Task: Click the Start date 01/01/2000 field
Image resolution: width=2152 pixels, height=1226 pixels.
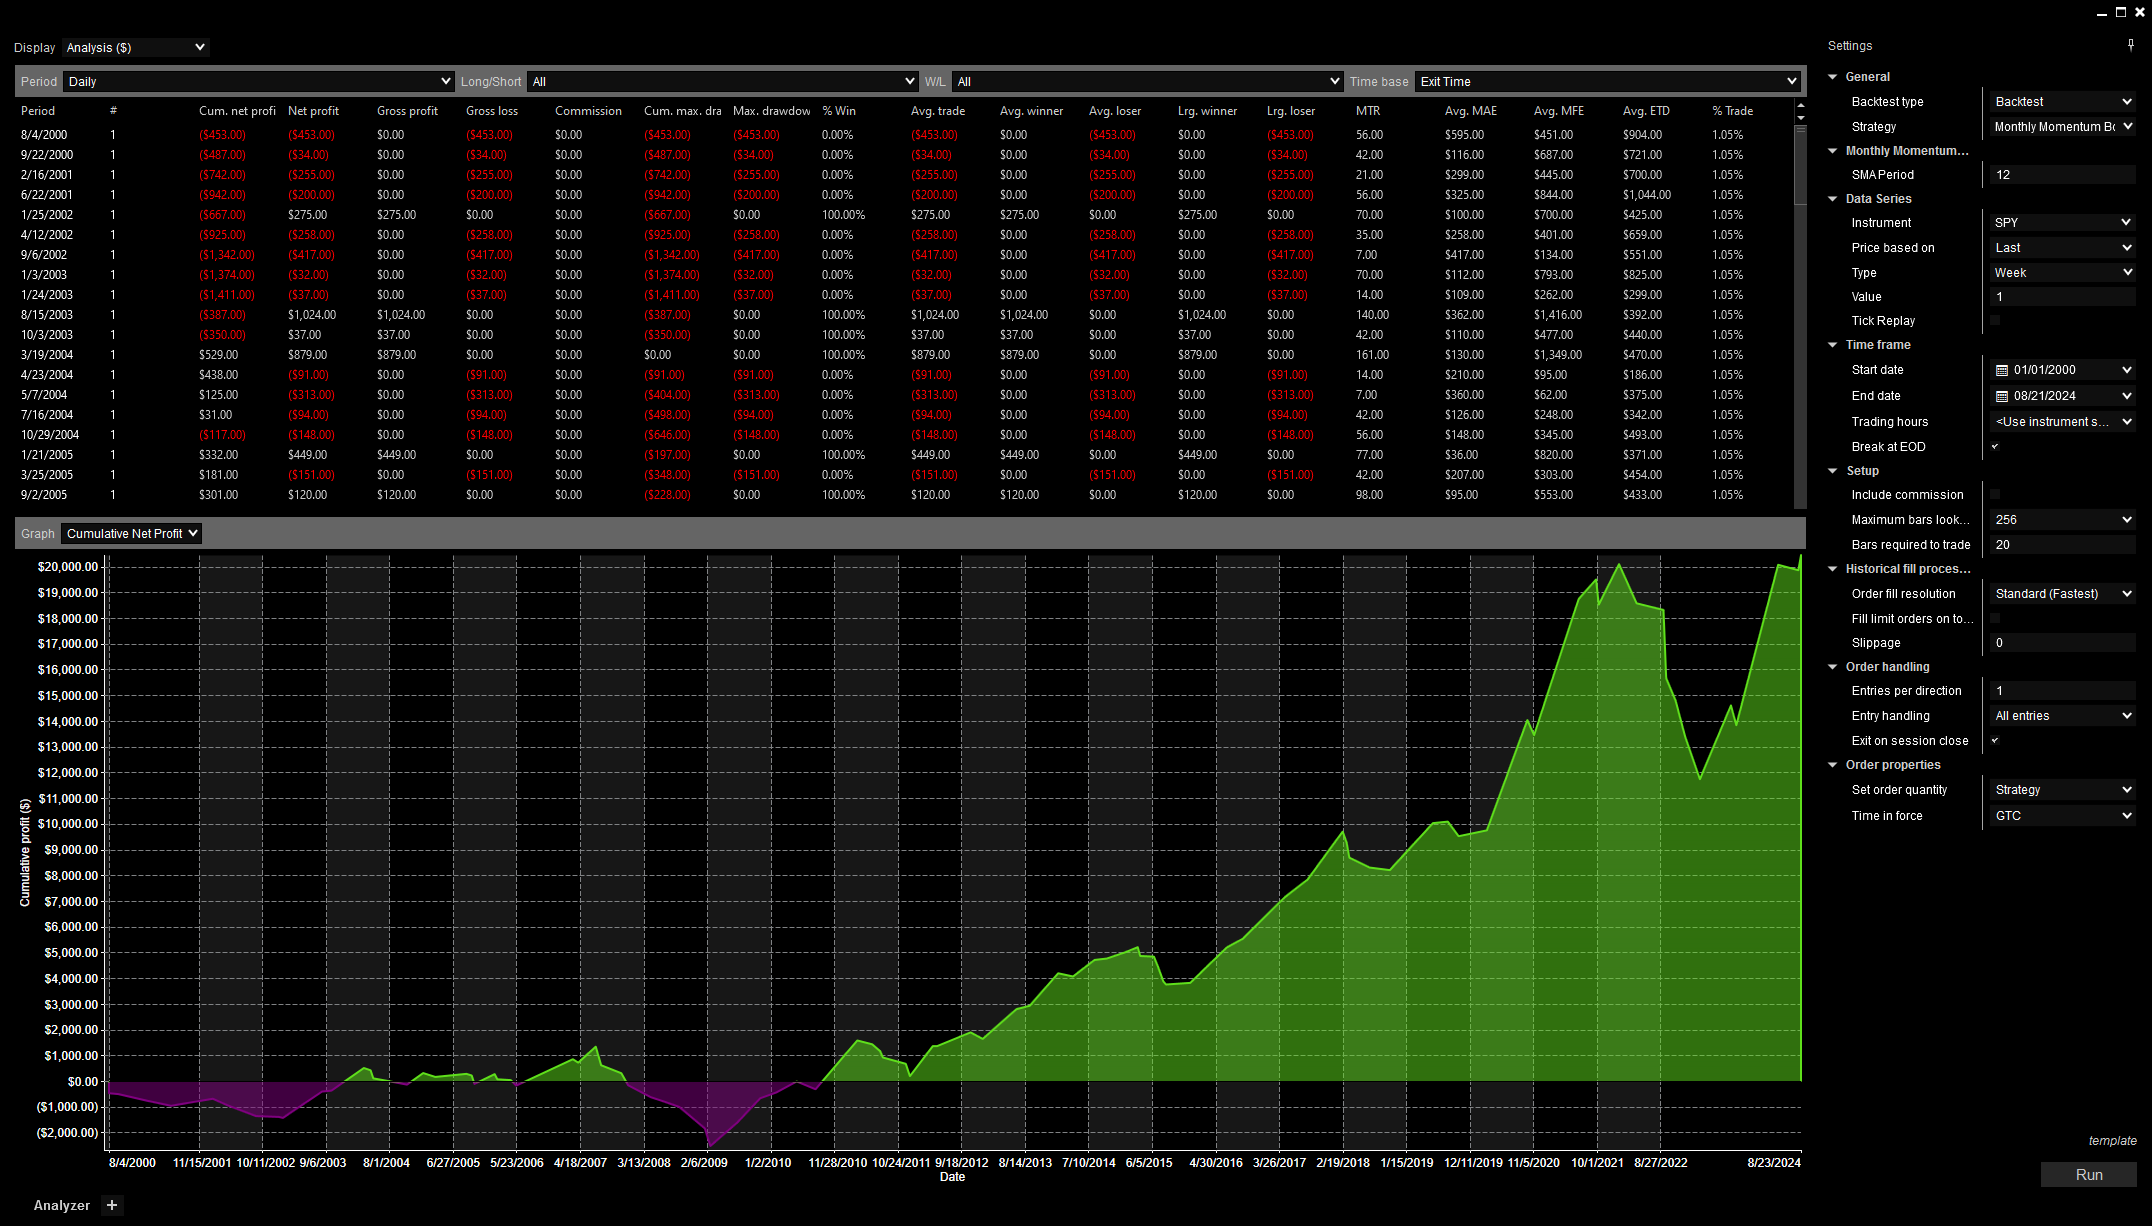Action: click(2063, 370)
